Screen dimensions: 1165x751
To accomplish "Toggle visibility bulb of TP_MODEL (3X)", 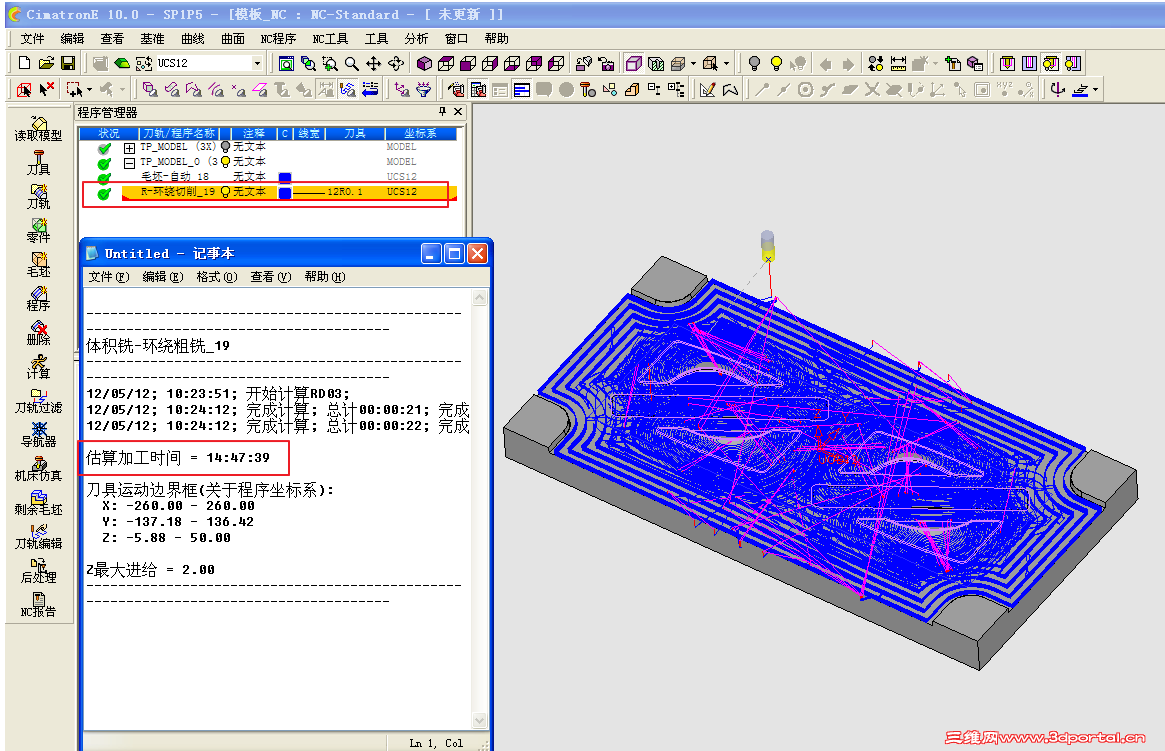I will pos(226,147).
